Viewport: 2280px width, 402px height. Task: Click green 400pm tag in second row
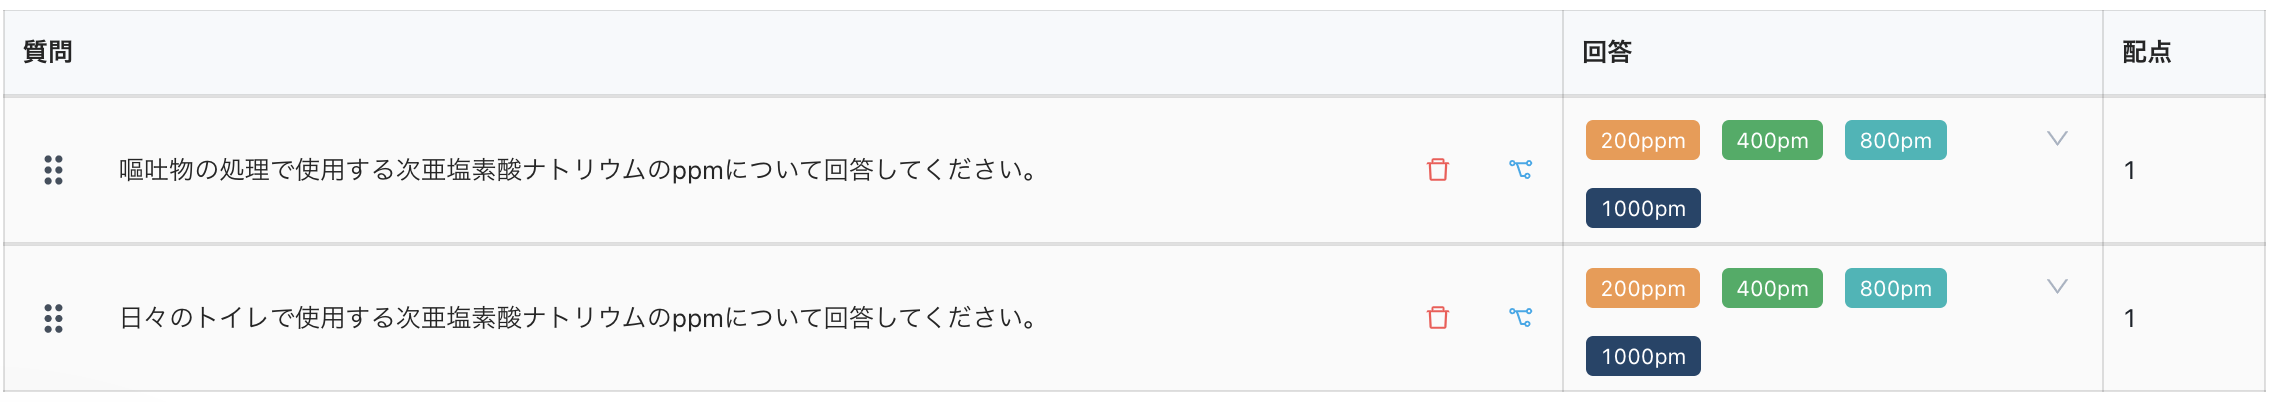tap(1772, 289)
